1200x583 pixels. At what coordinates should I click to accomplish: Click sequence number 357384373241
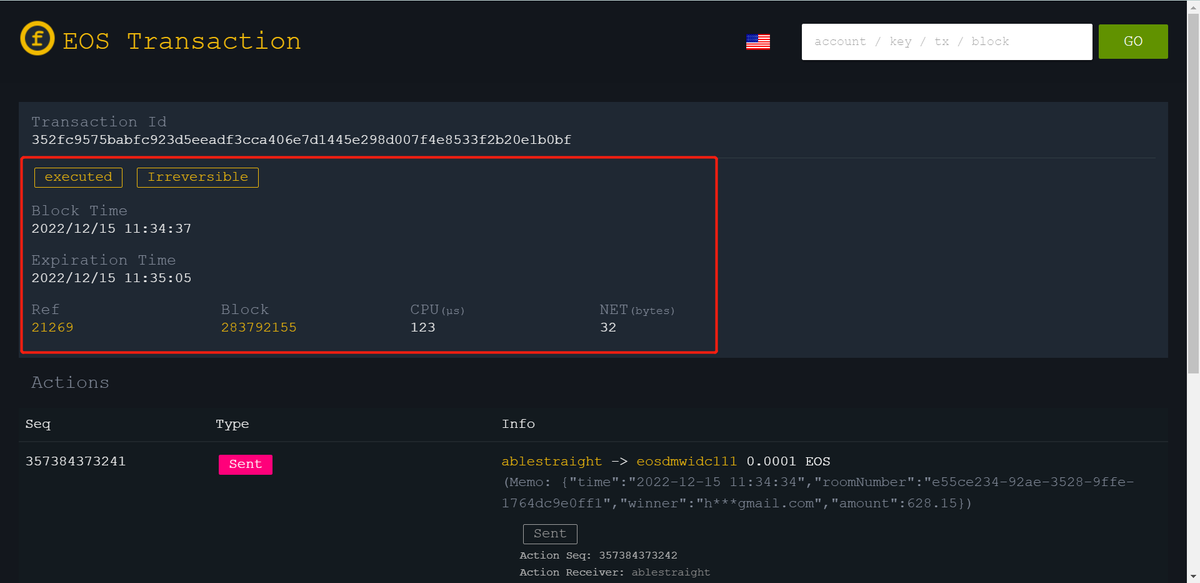click(x=76, y=462)
